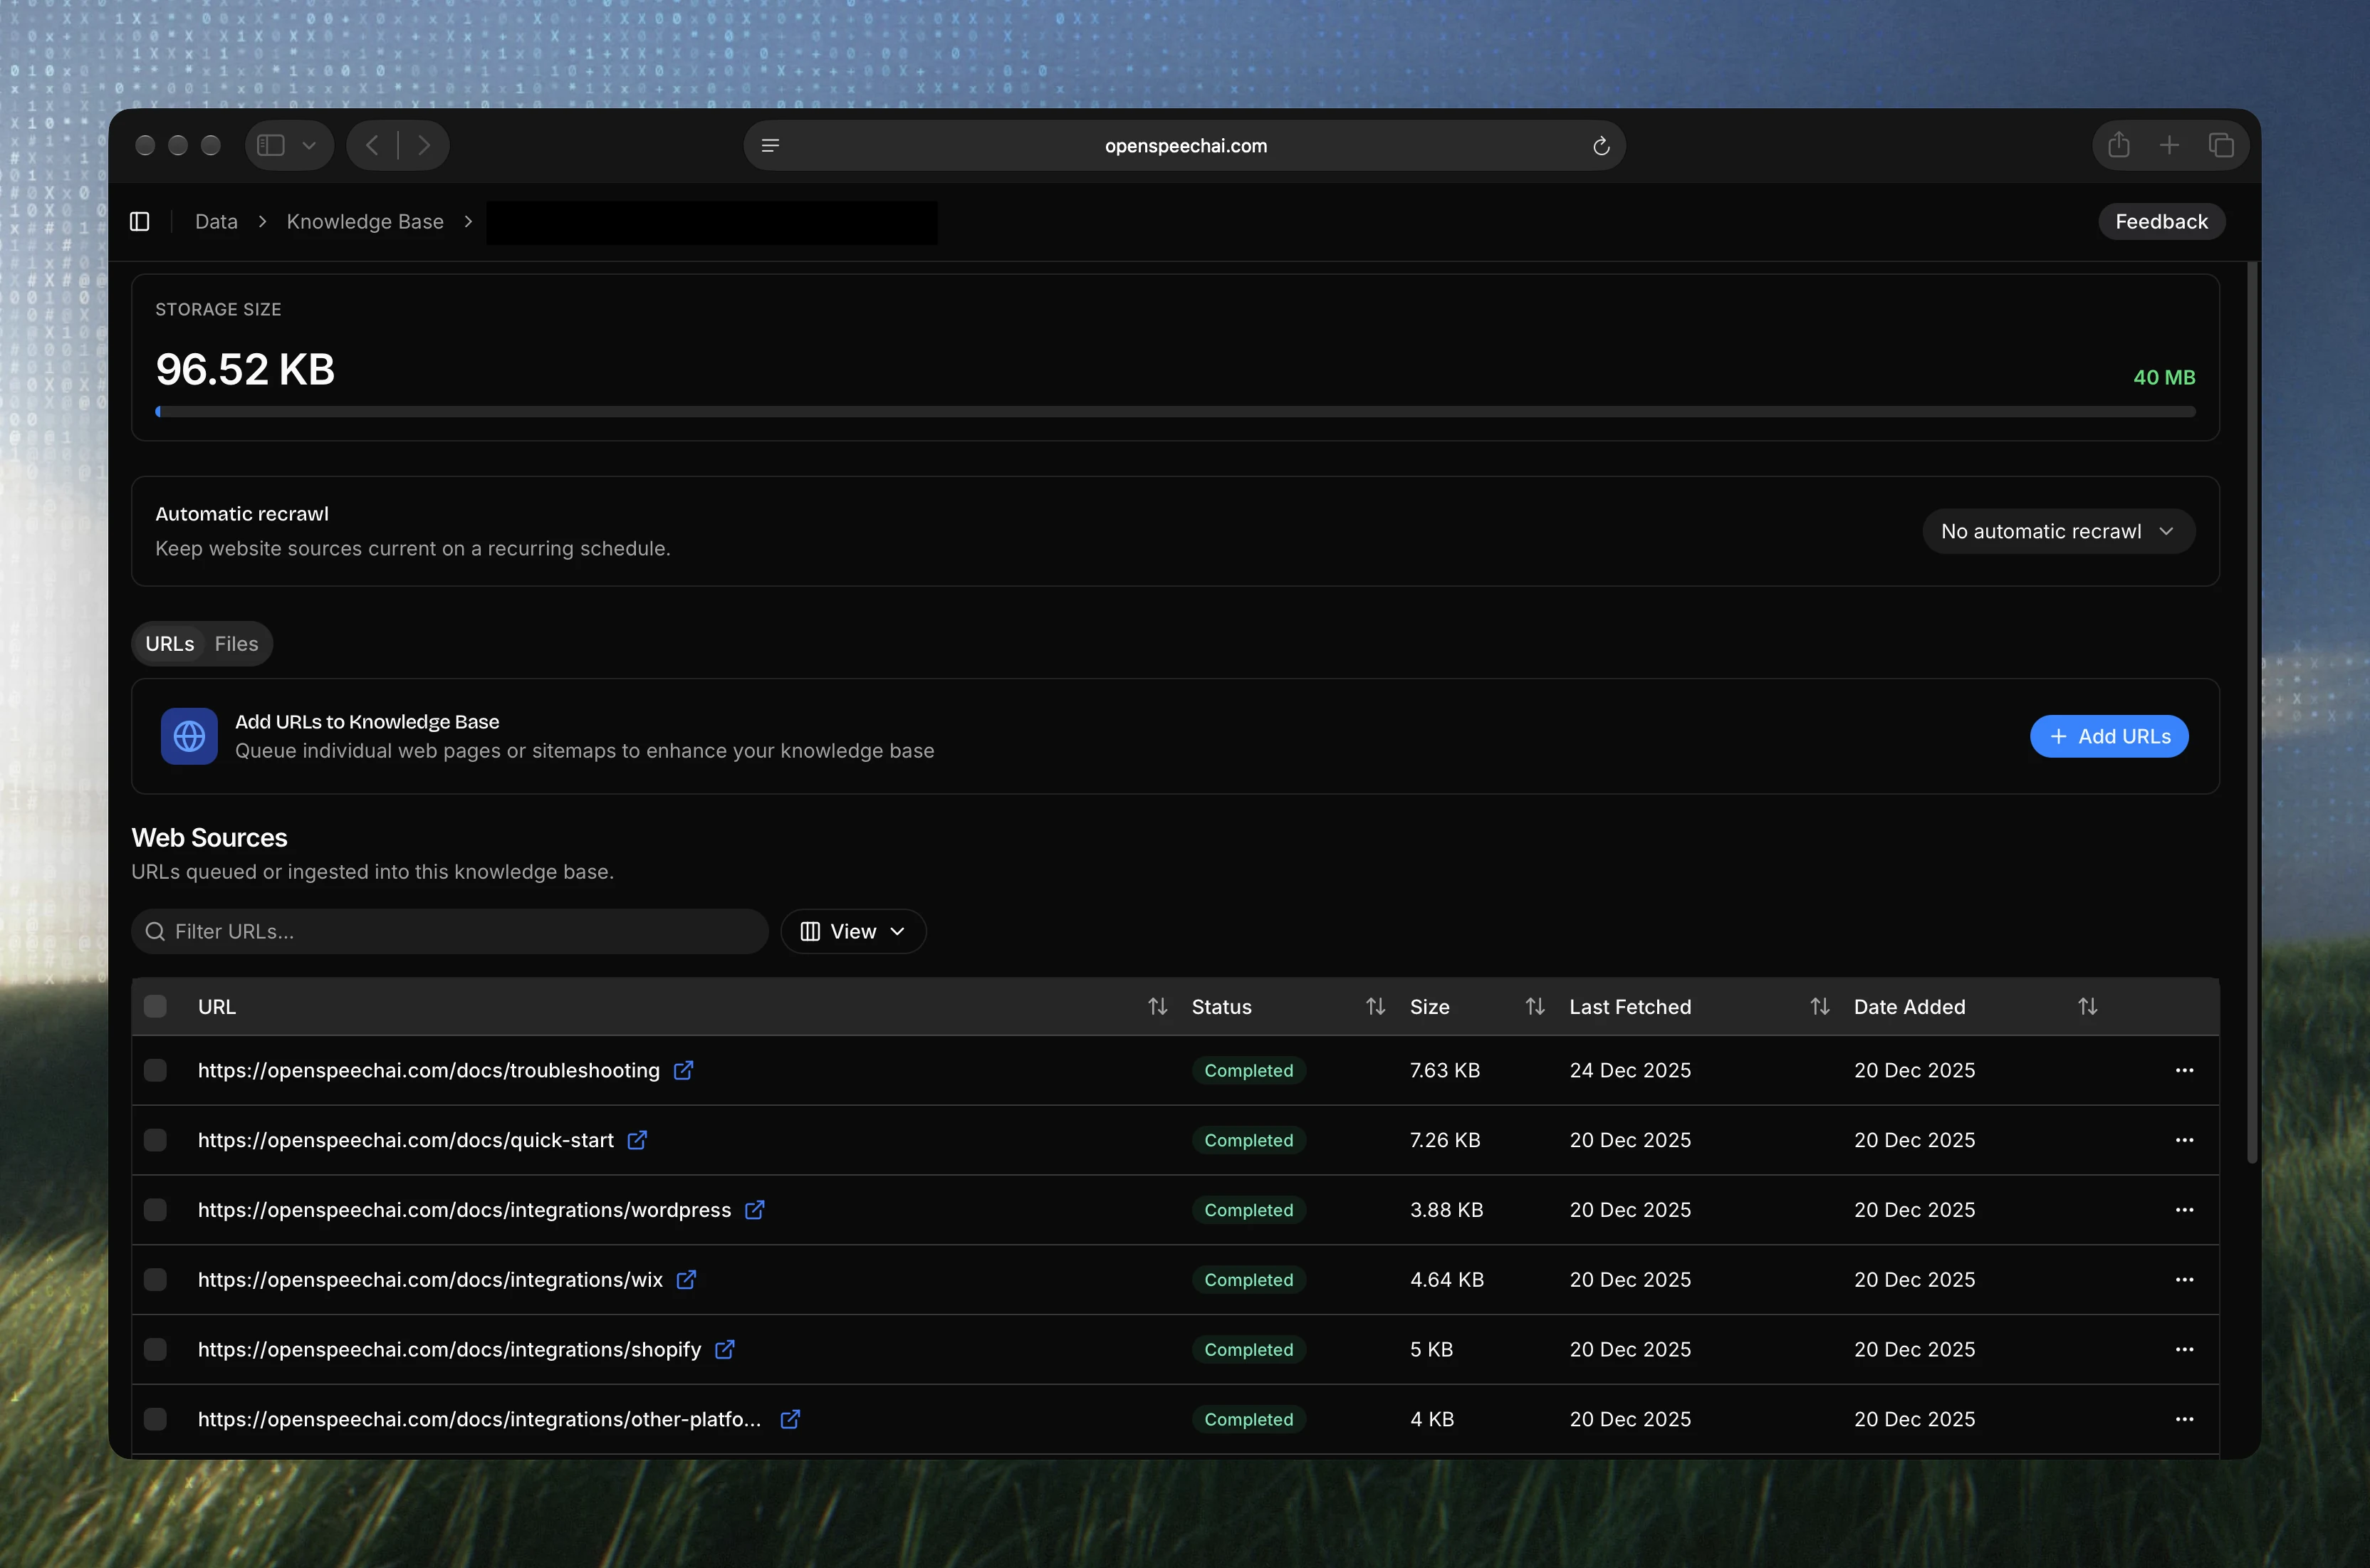
Task: Click the storage size progress bar
Action: pyautogui.click(x=1175, y=411)
